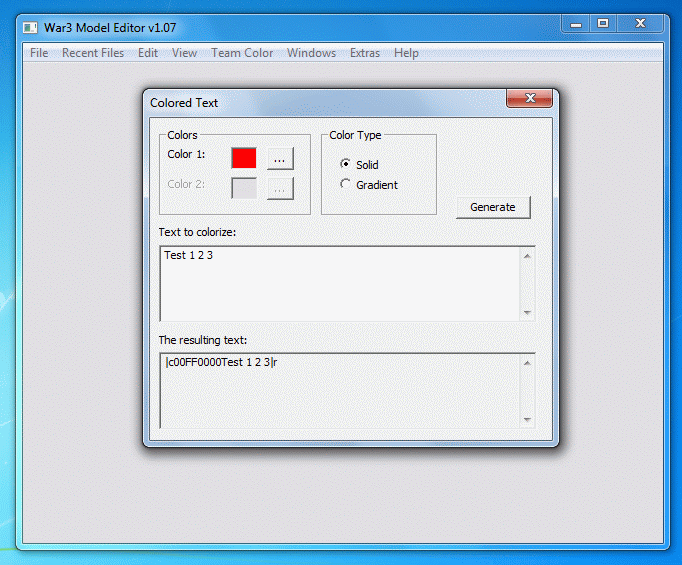Select the Solid color type
Viewport: 682px width, 565px height.
[359, 164]
